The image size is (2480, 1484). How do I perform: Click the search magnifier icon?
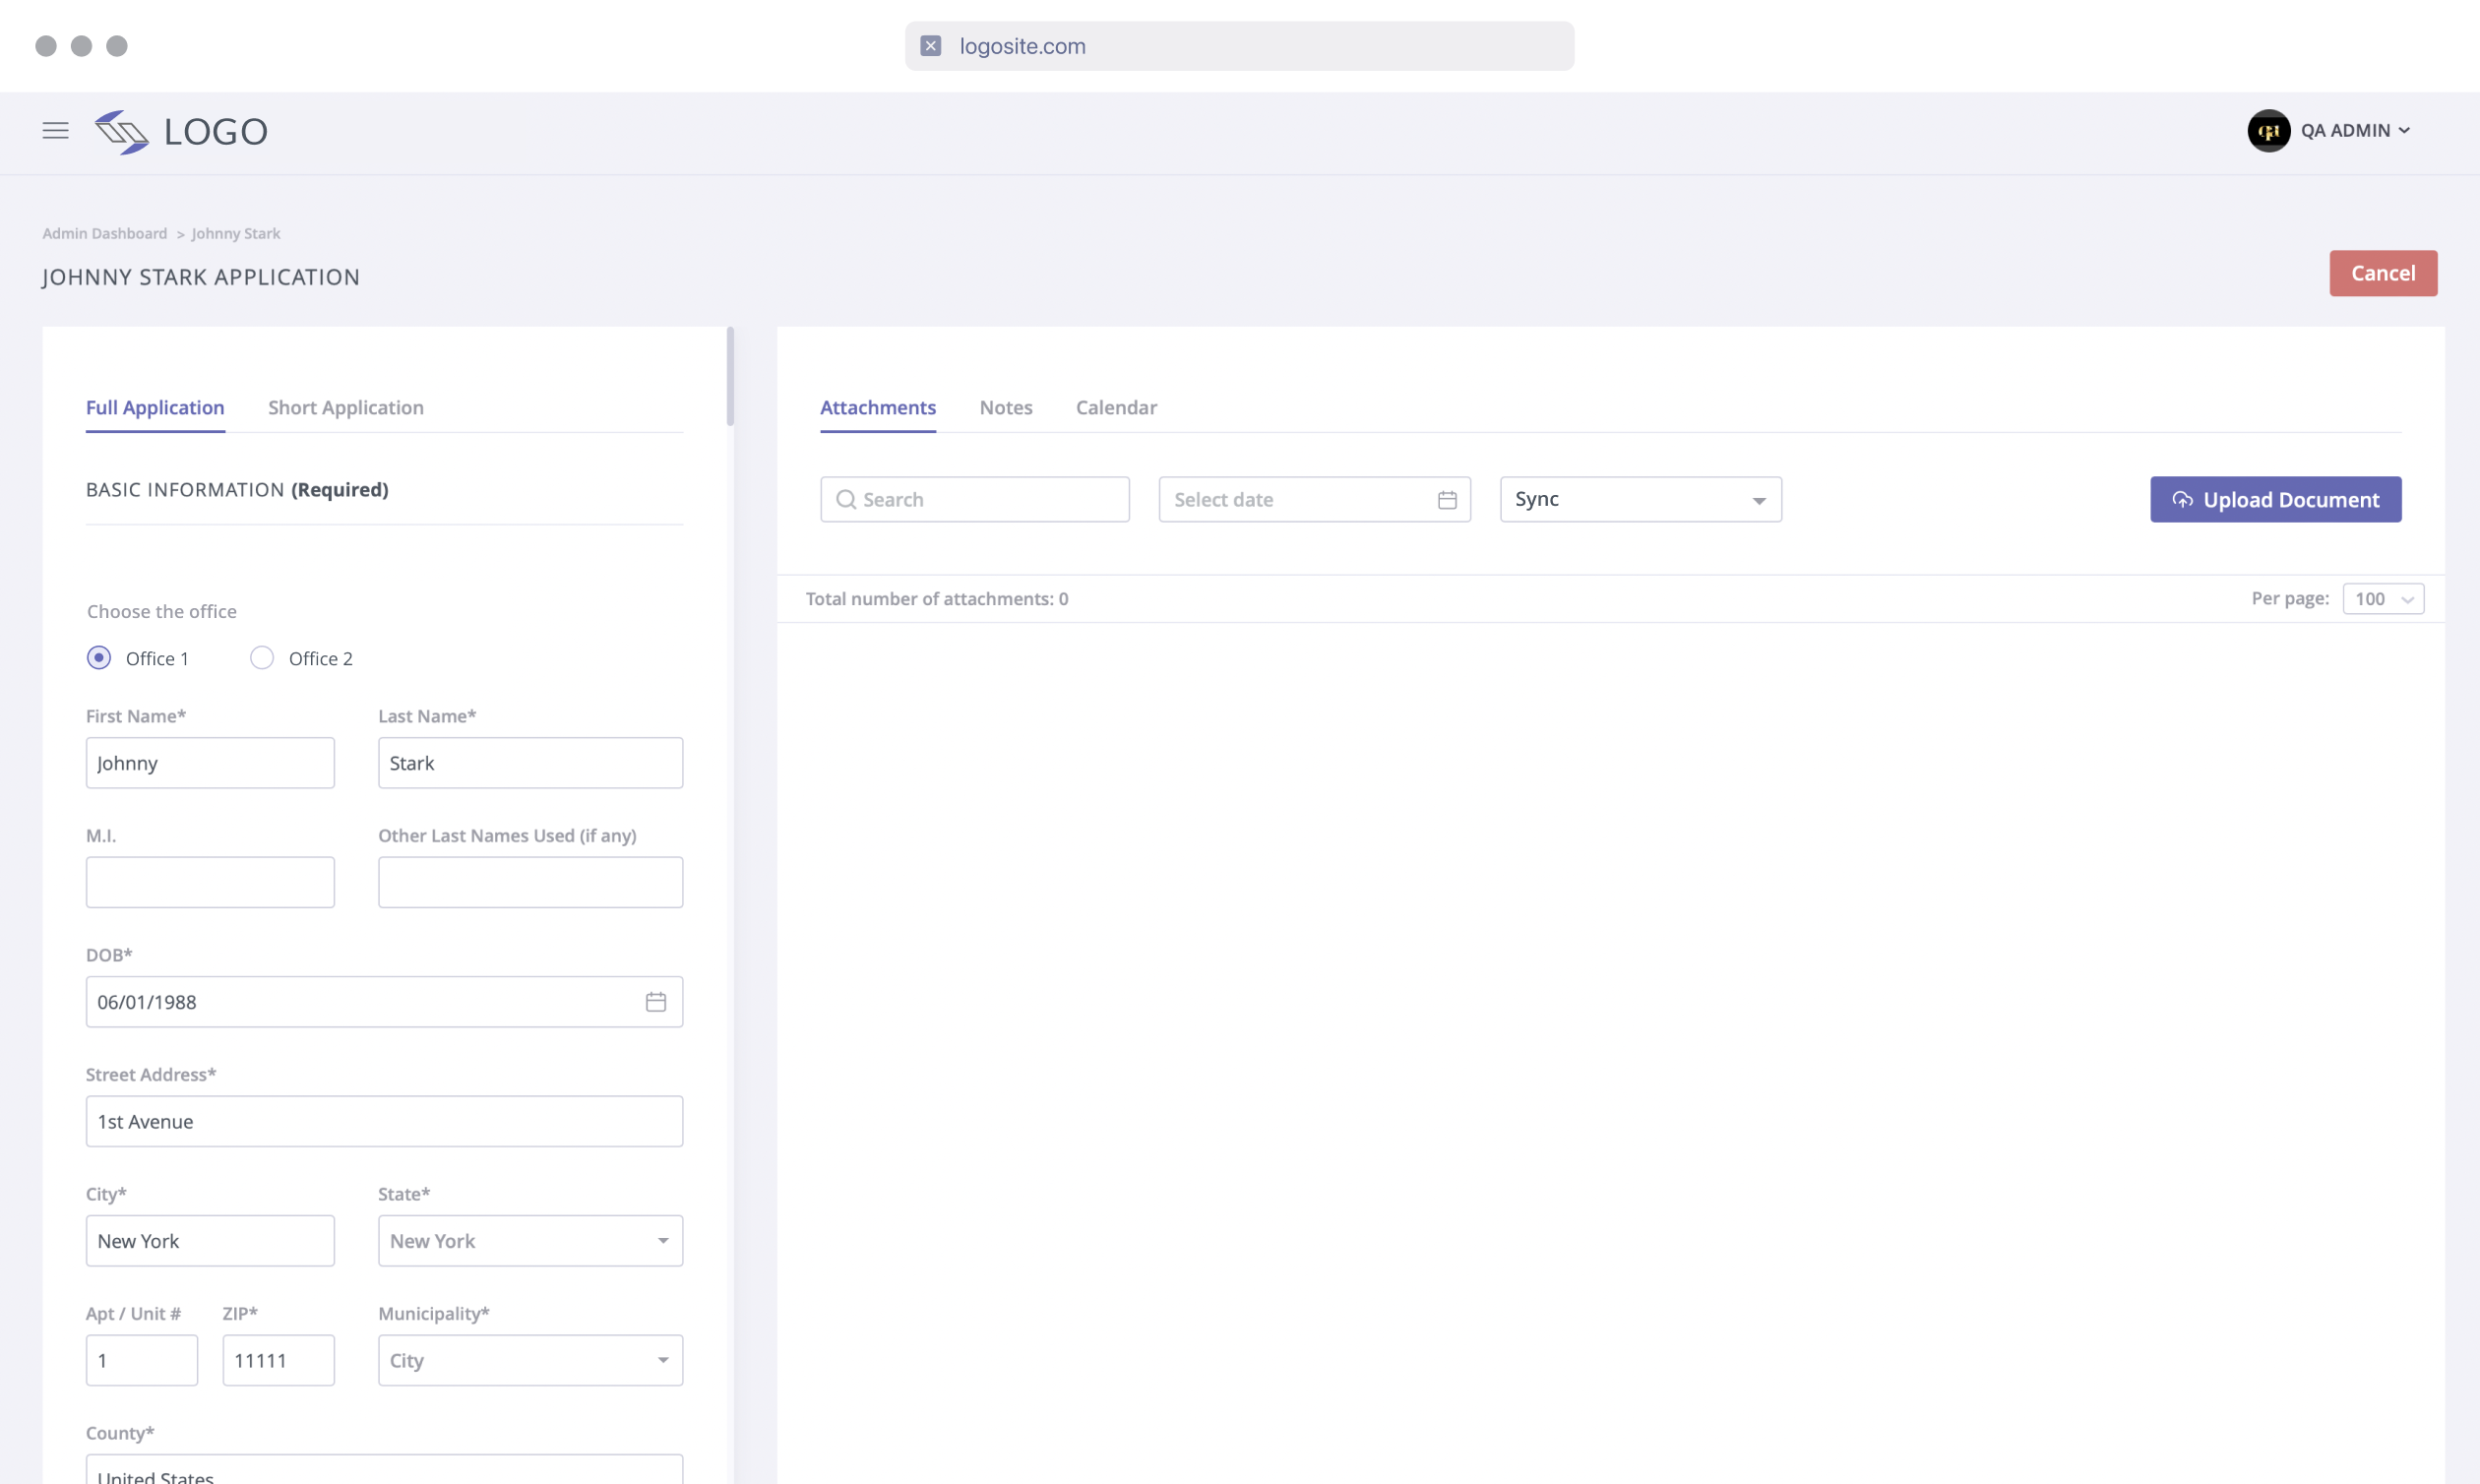click(x=846, y=500)
